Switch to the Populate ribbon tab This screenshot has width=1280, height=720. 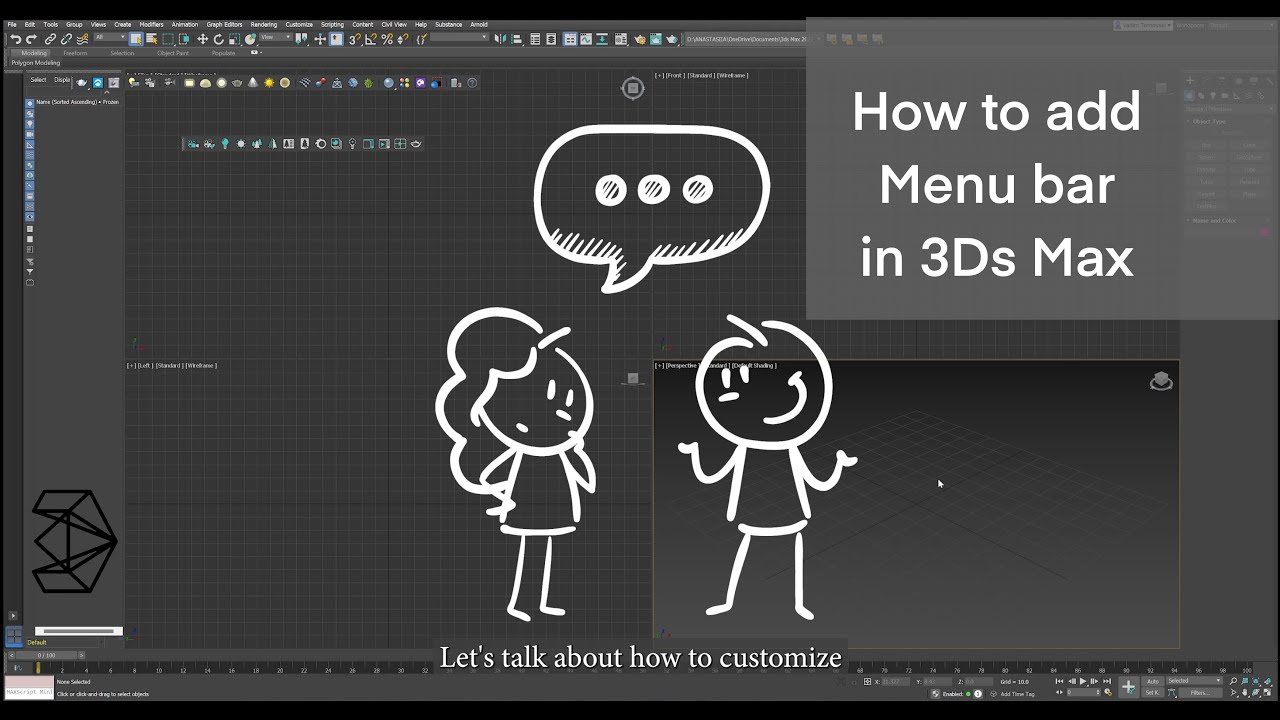pyautogui.click(x=223, y=53)
